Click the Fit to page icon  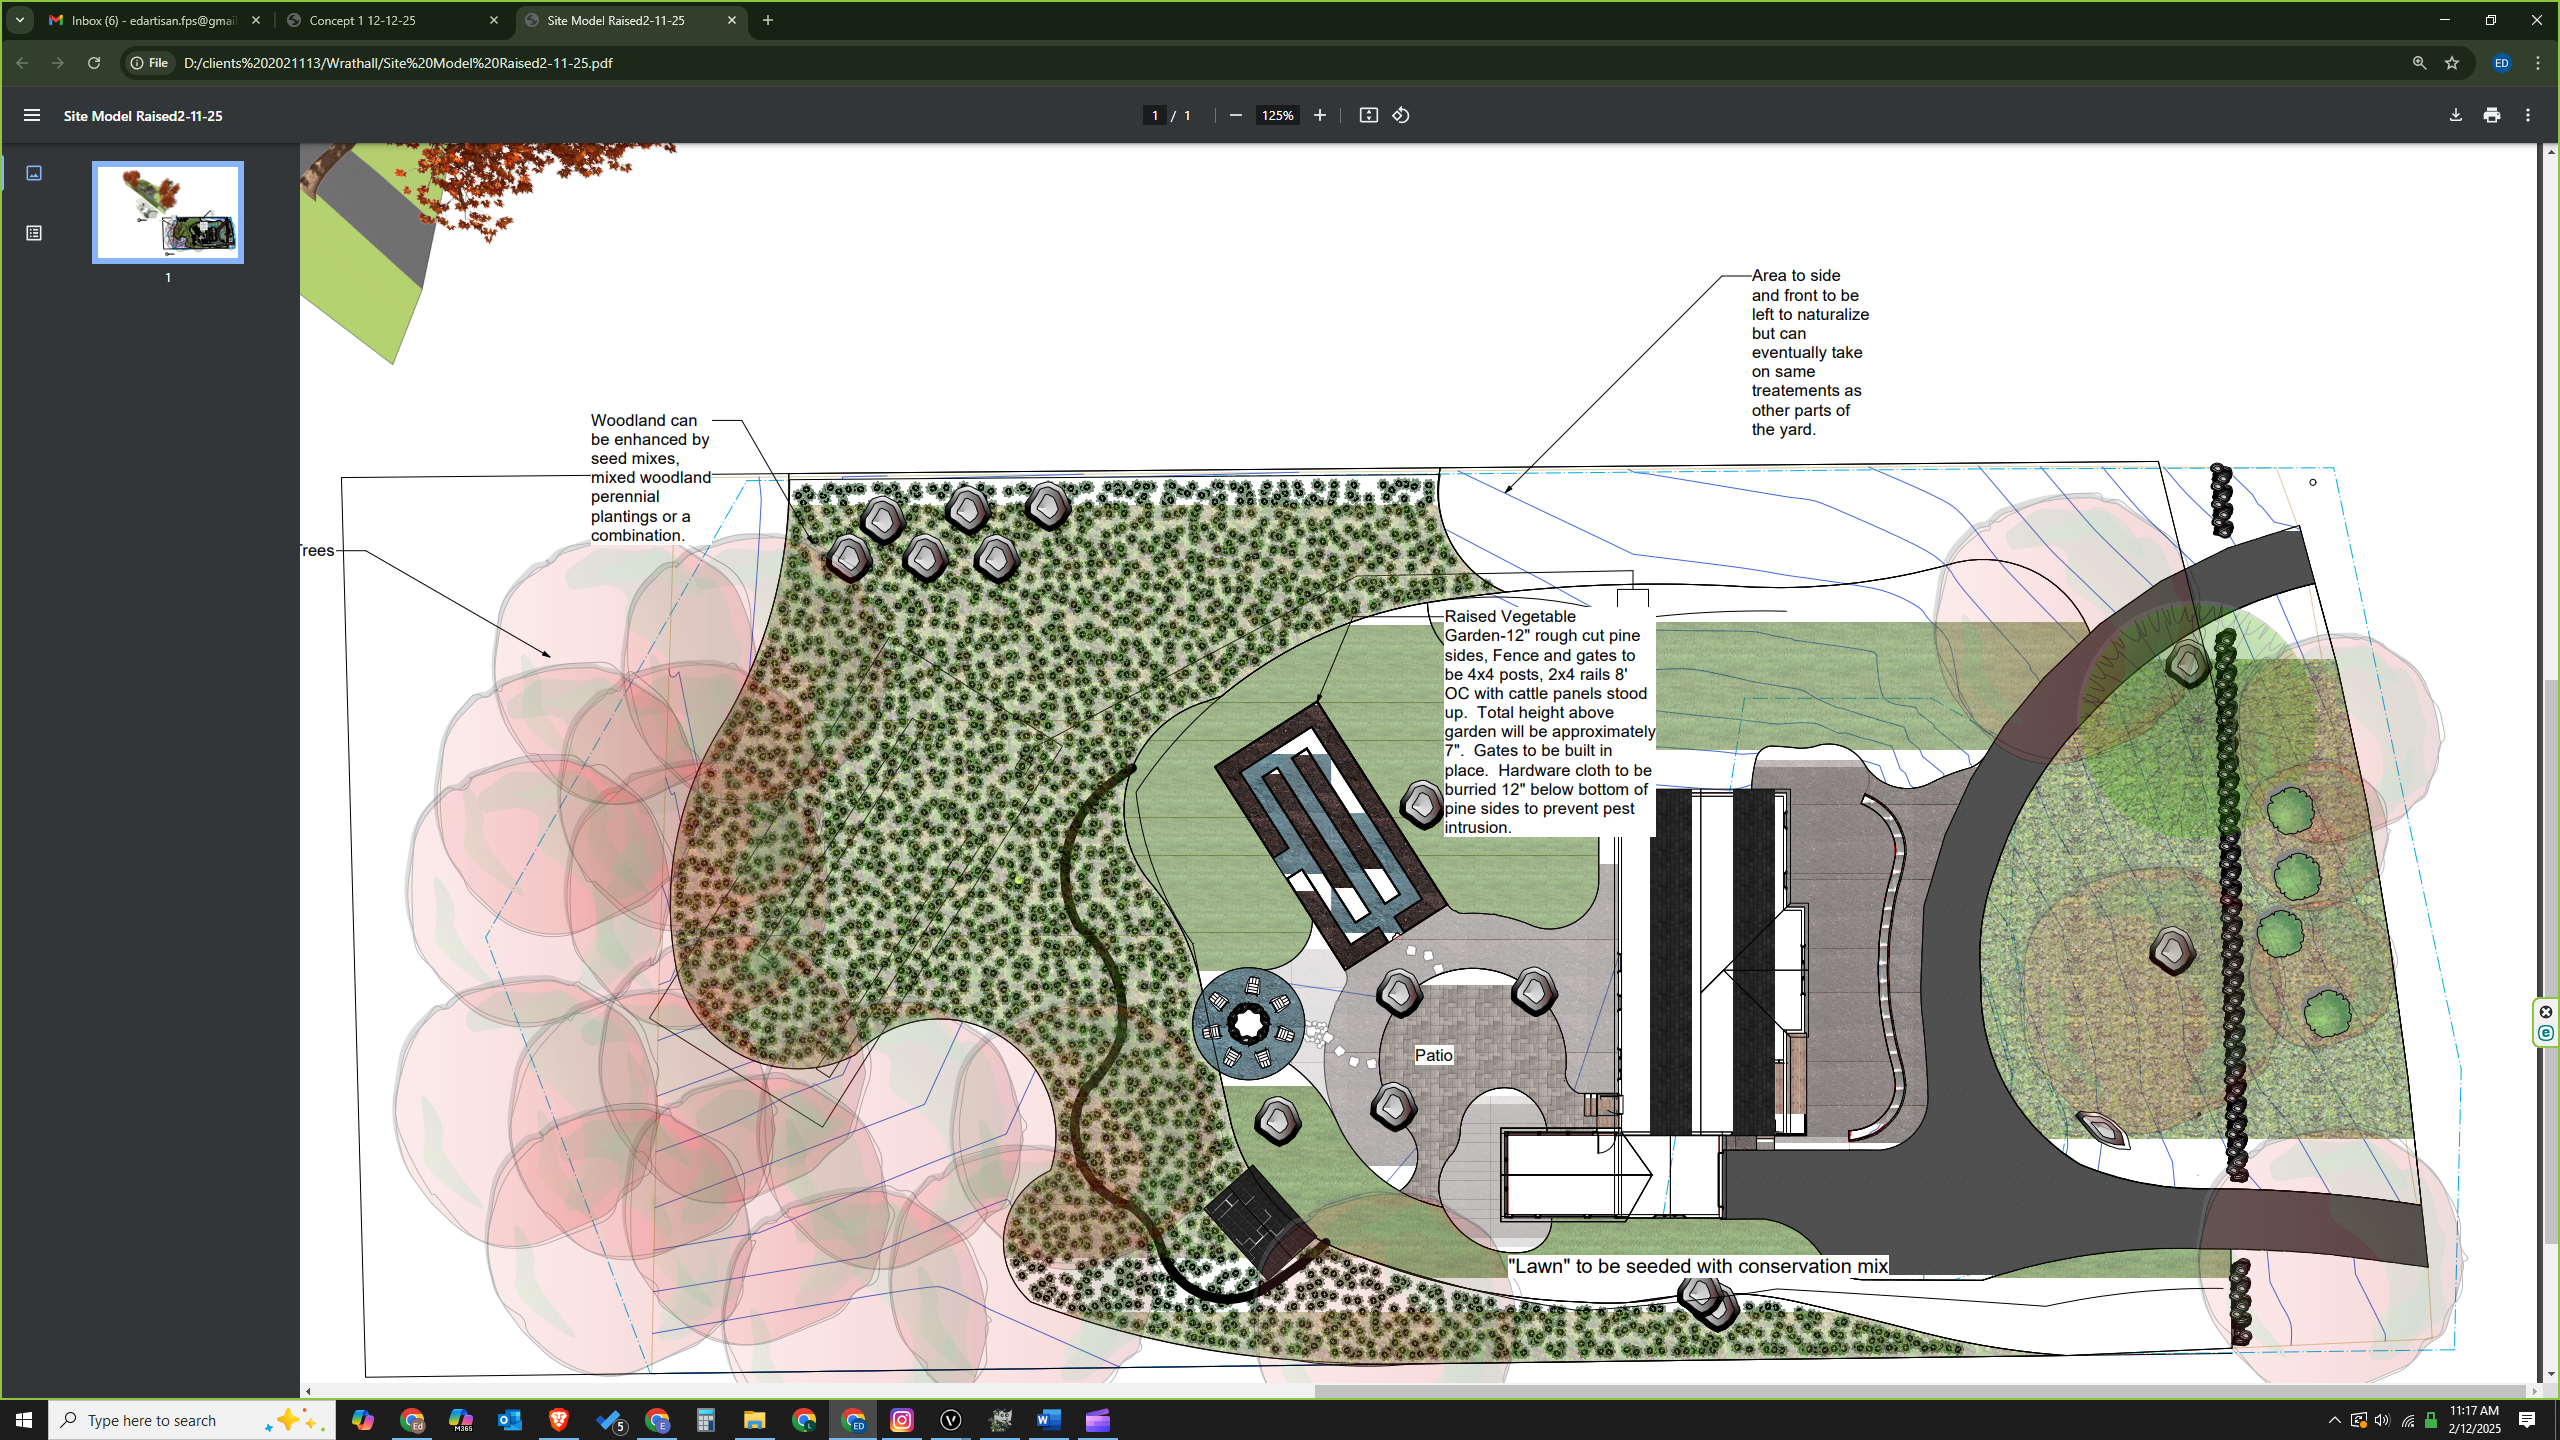pos(1369,116)
